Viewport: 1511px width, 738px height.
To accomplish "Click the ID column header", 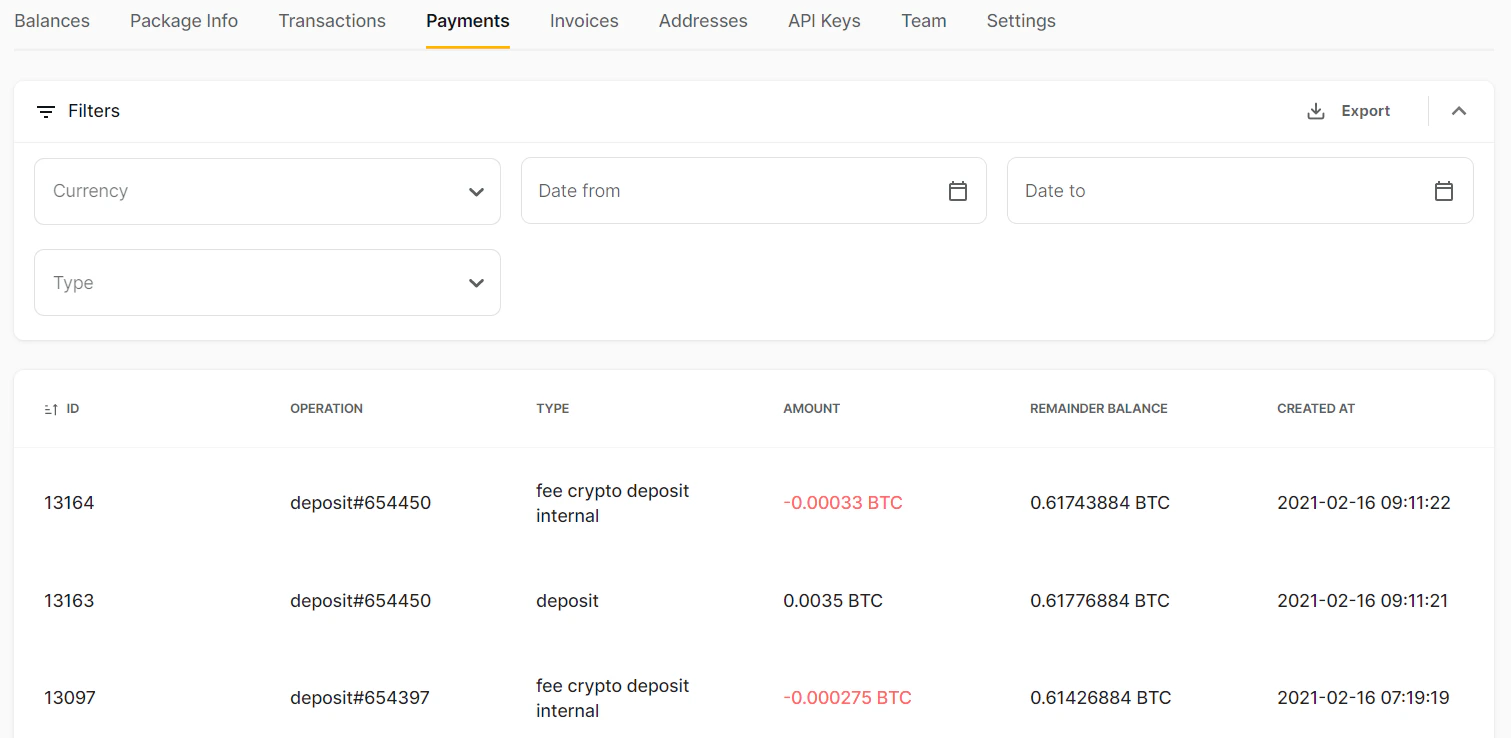I will point(73,409).
